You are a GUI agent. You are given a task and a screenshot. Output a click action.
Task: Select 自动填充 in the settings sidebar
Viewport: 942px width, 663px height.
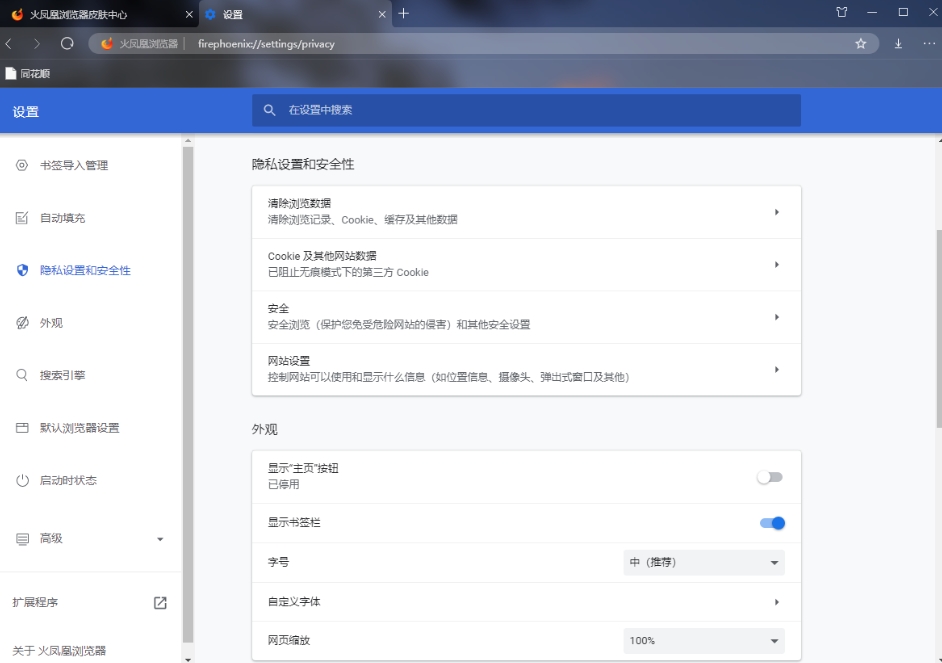62,218
